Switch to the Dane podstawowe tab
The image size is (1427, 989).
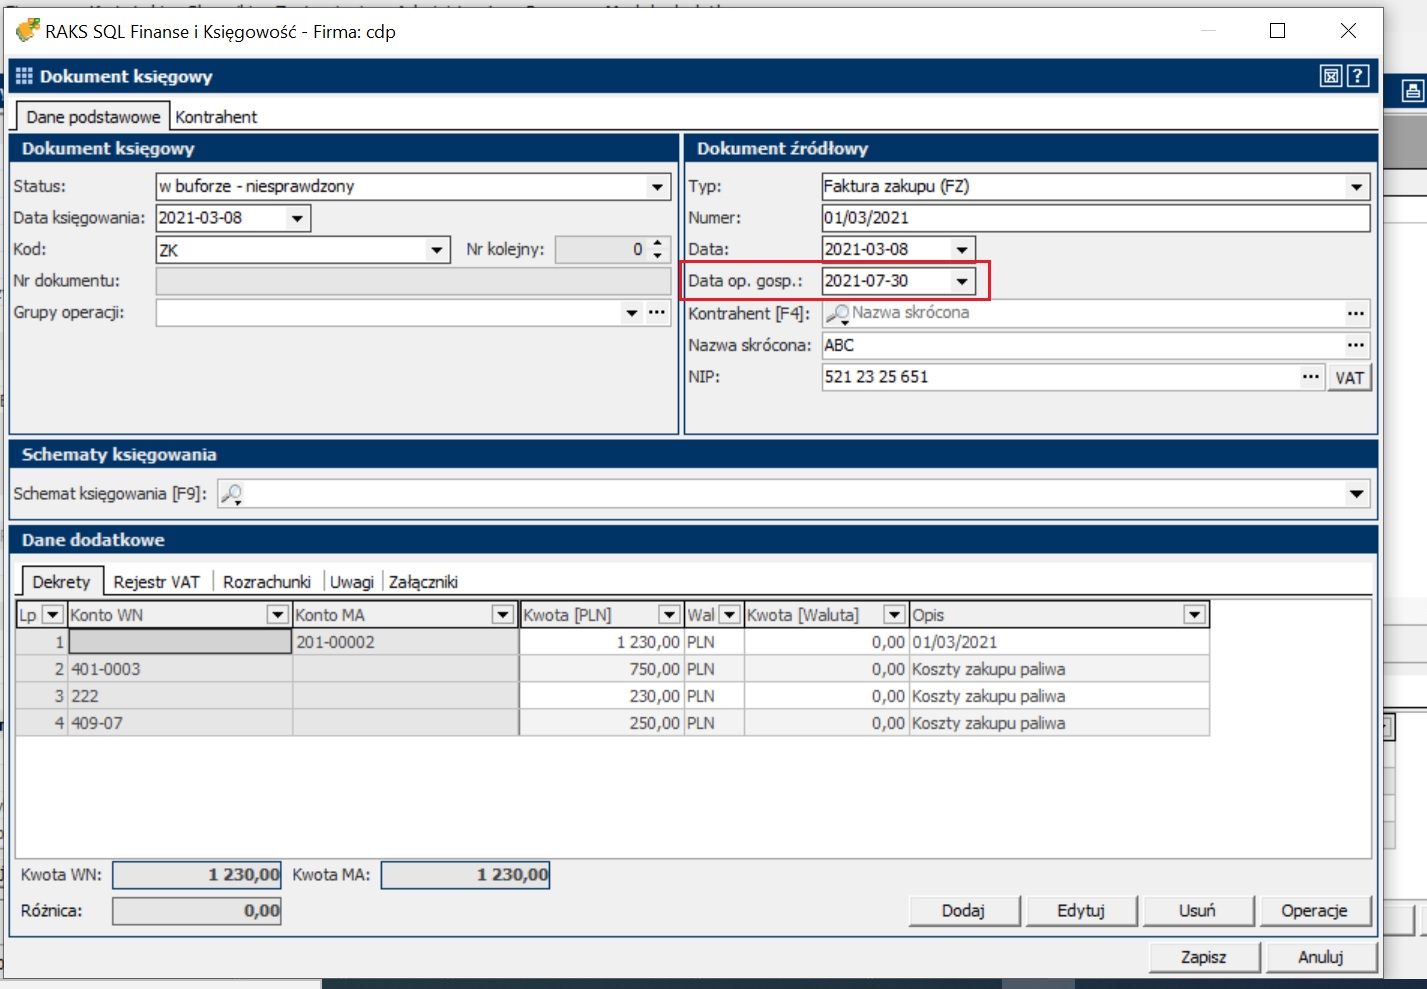93,117
